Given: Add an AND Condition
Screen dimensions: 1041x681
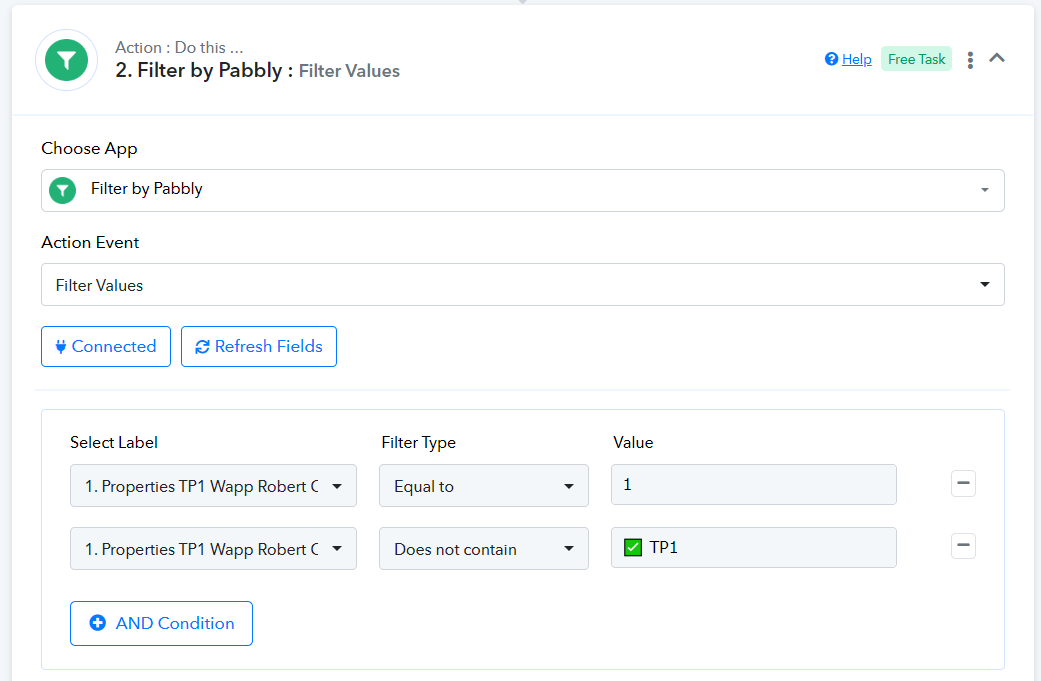Looking at the screenshot, I should [x=161, y=623].
